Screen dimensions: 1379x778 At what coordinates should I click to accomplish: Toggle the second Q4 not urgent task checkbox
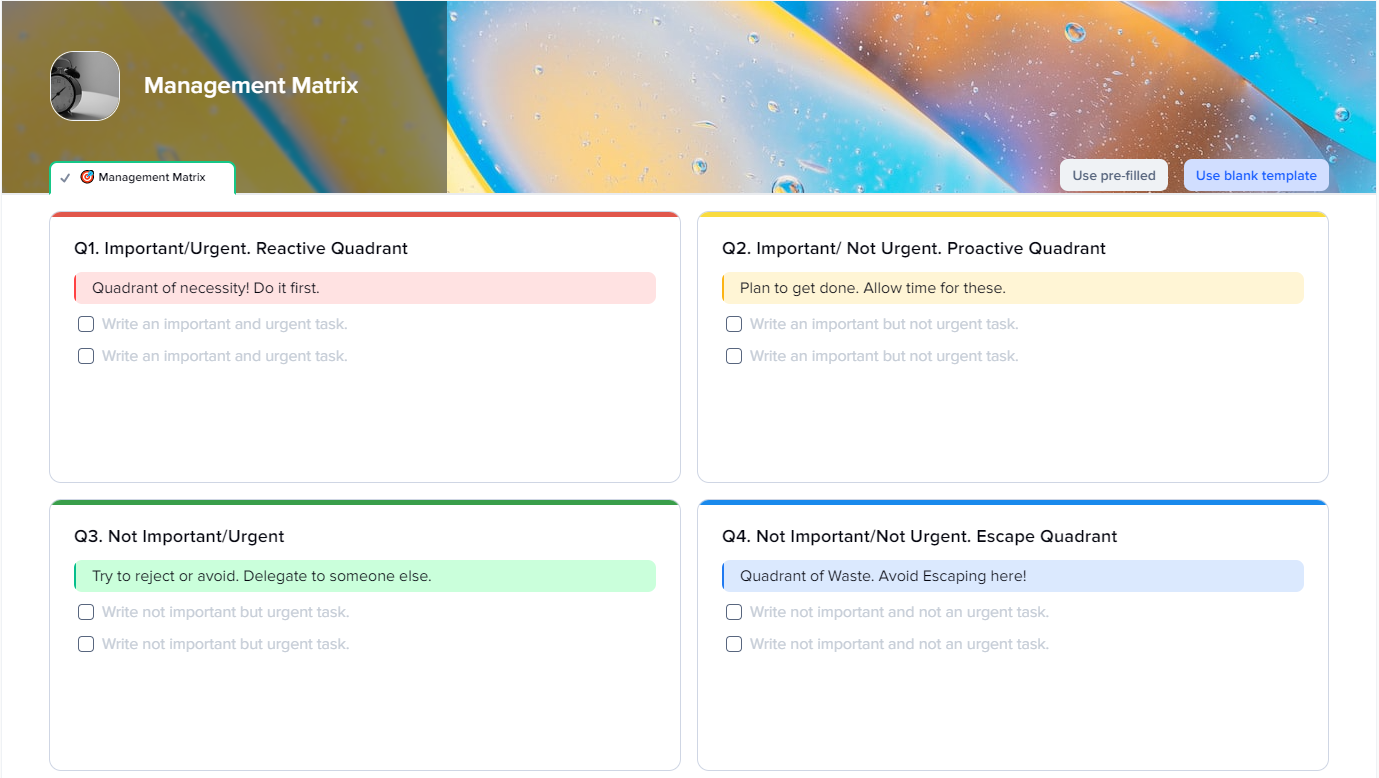(734, 644)
